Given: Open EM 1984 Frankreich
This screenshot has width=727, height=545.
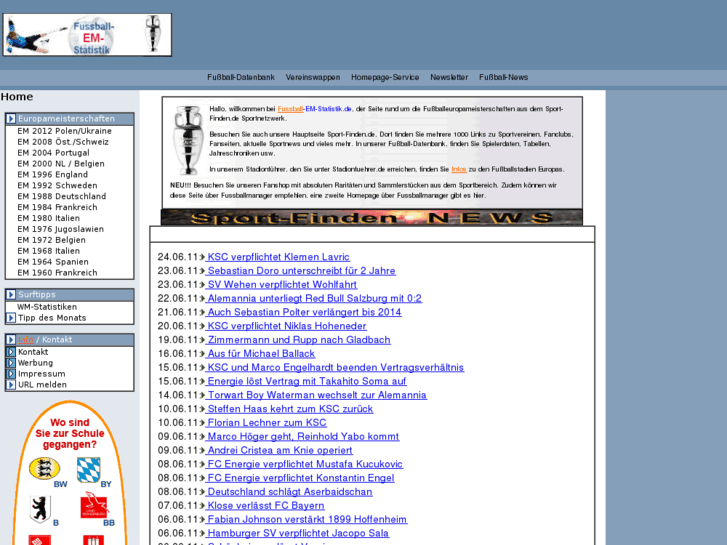Looking at the screenshot, I should 57,207.
